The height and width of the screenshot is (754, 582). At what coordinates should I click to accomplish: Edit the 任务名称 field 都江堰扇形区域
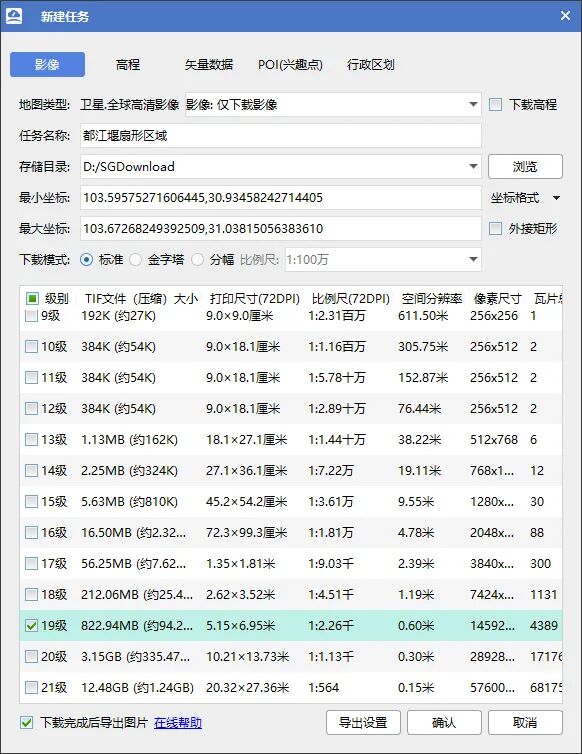(x=281, y=136)
